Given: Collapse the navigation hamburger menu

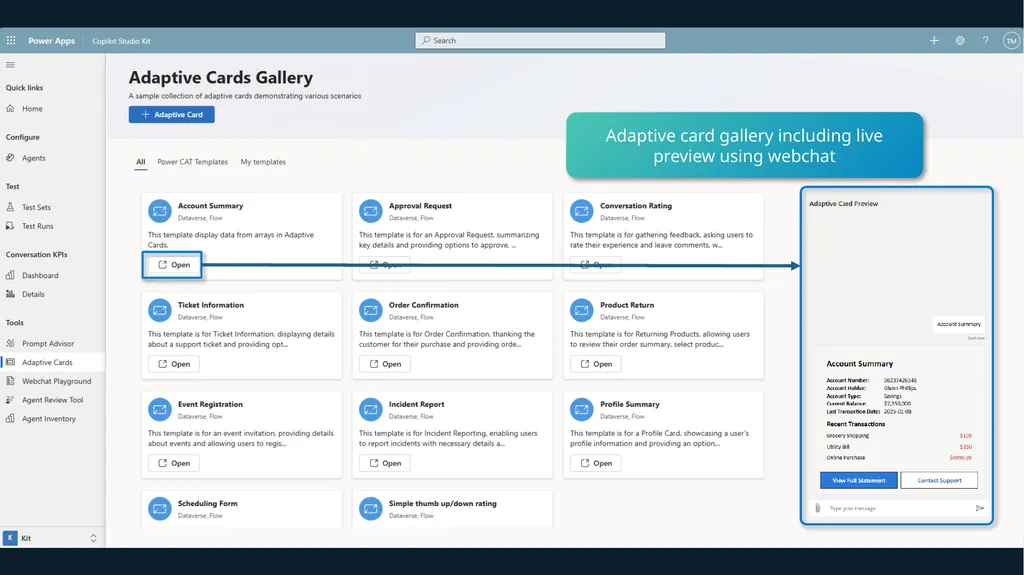Looking at the screenshot, I should click(10, 65).
